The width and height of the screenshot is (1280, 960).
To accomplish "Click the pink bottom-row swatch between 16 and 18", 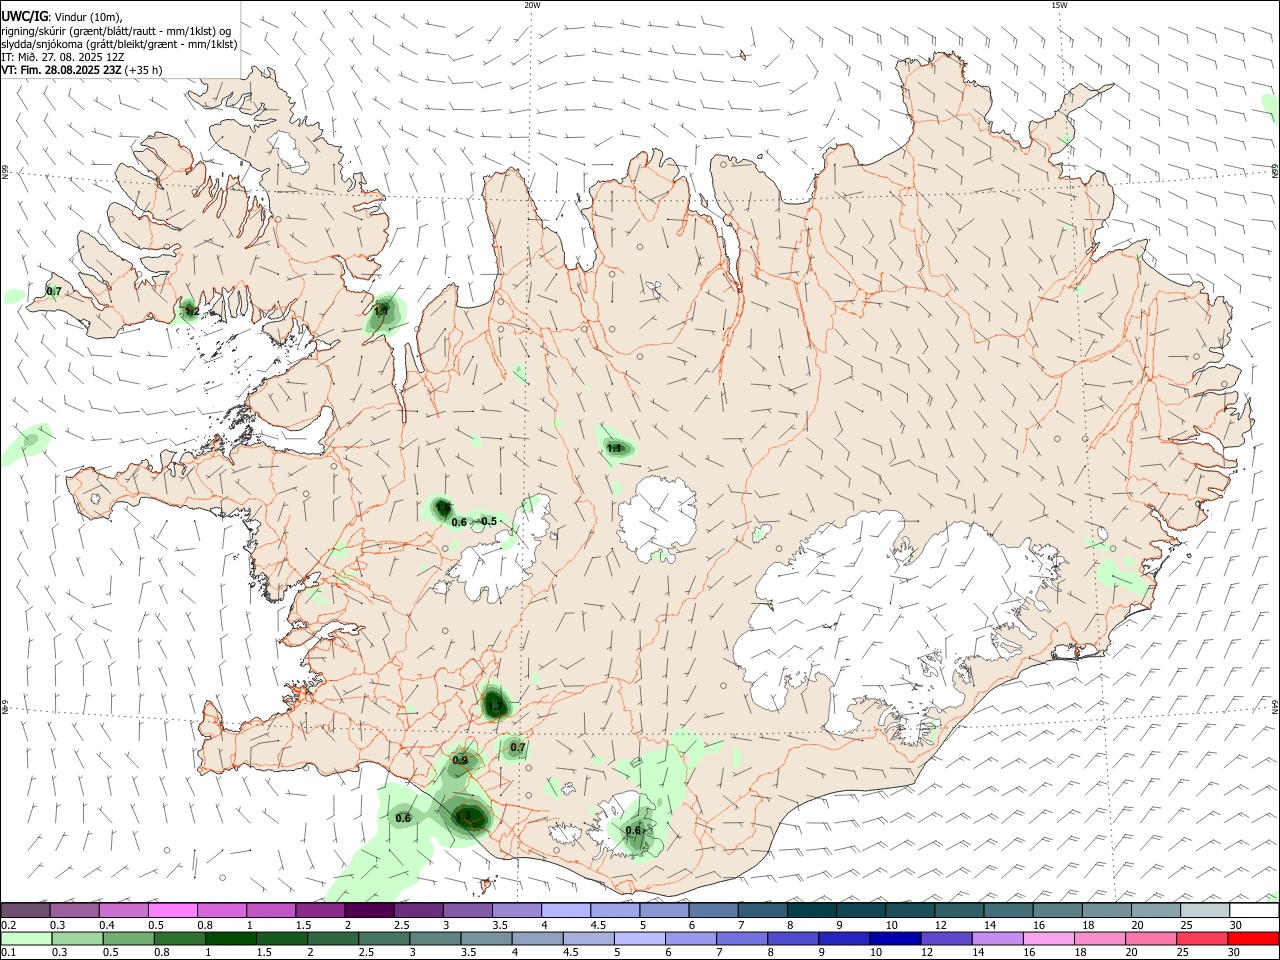I will [x=1050, y=939].
